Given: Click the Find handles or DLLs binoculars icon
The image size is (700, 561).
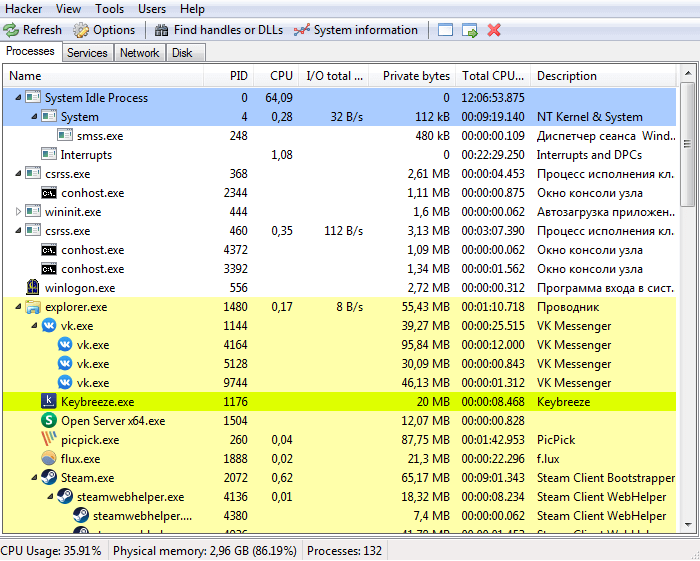Looking at the screenshot, I should (162, 30).
